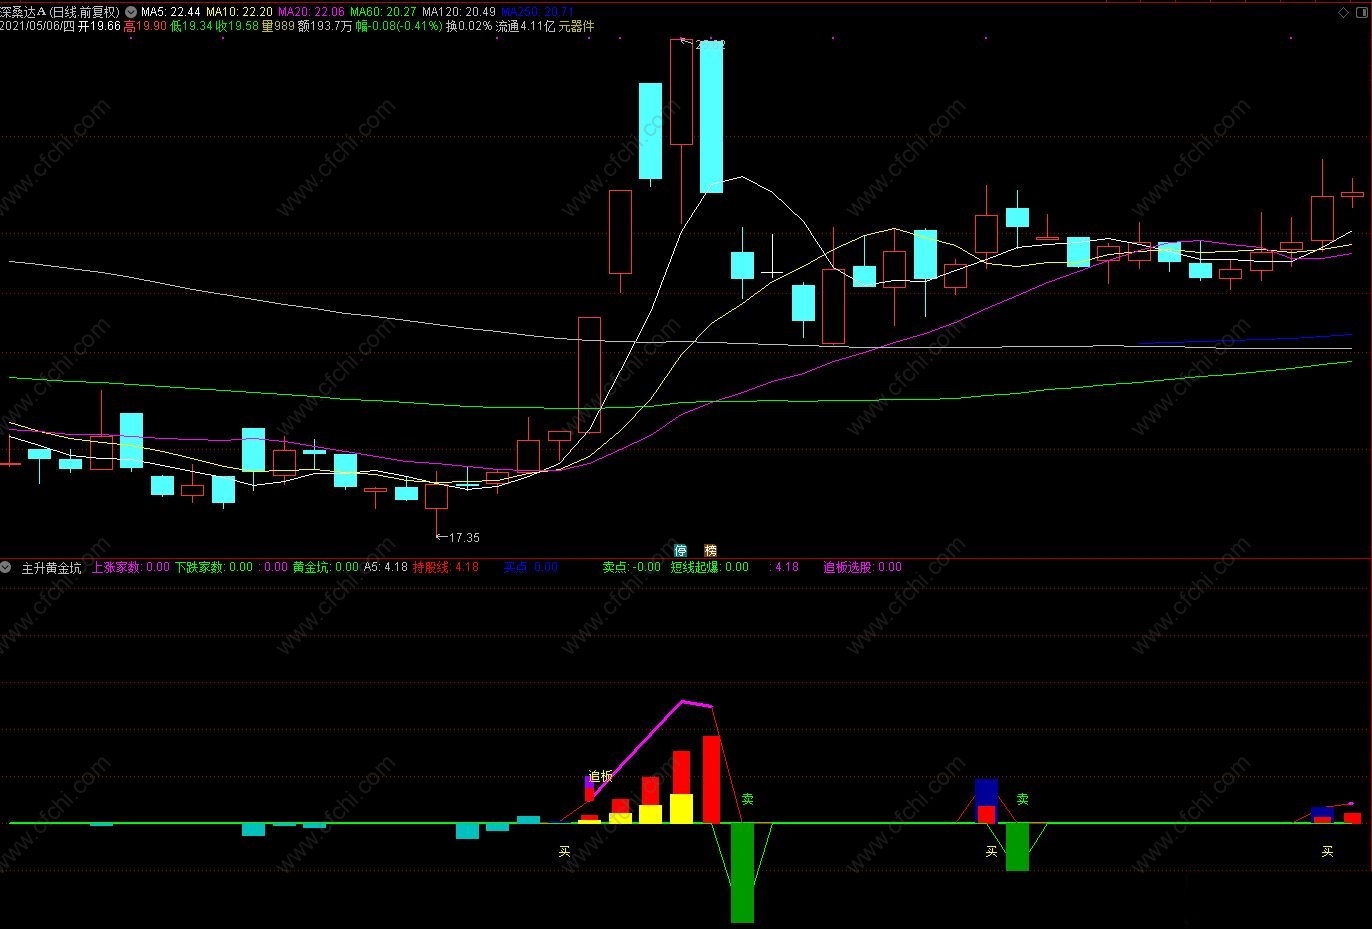Click the 元器件 sector label
The width and height of the screenshot is (1372, 929).
click(x=576, y=26)
